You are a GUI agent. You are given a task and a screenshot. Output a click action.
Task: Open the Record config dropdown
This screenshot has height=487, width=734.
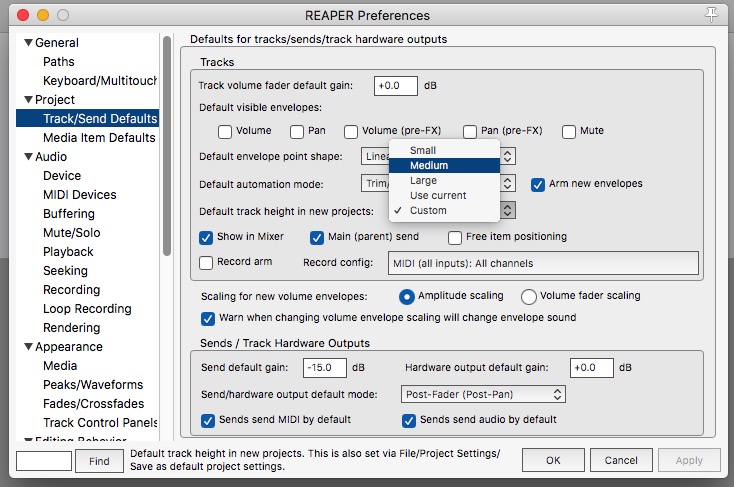[541, 264]
